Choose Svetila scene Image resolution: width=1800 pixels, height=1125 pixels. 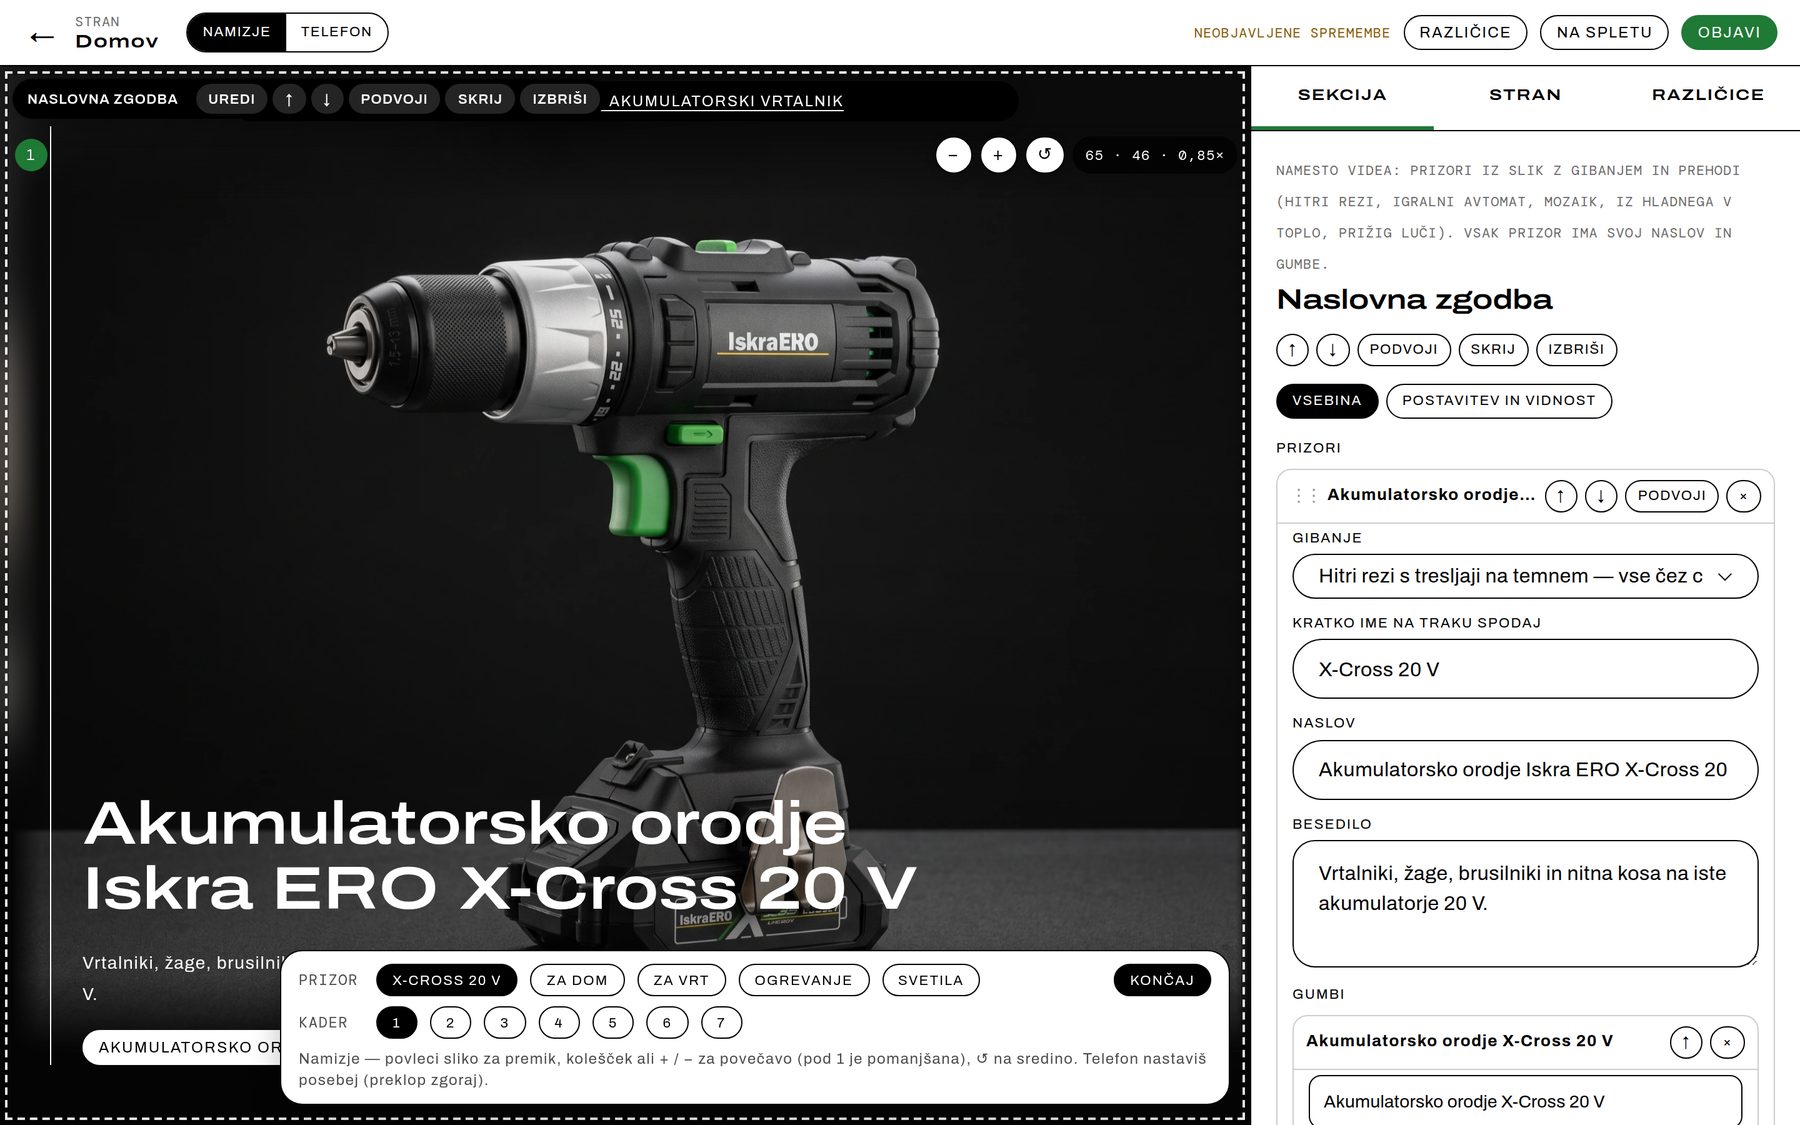coord(930,980)
